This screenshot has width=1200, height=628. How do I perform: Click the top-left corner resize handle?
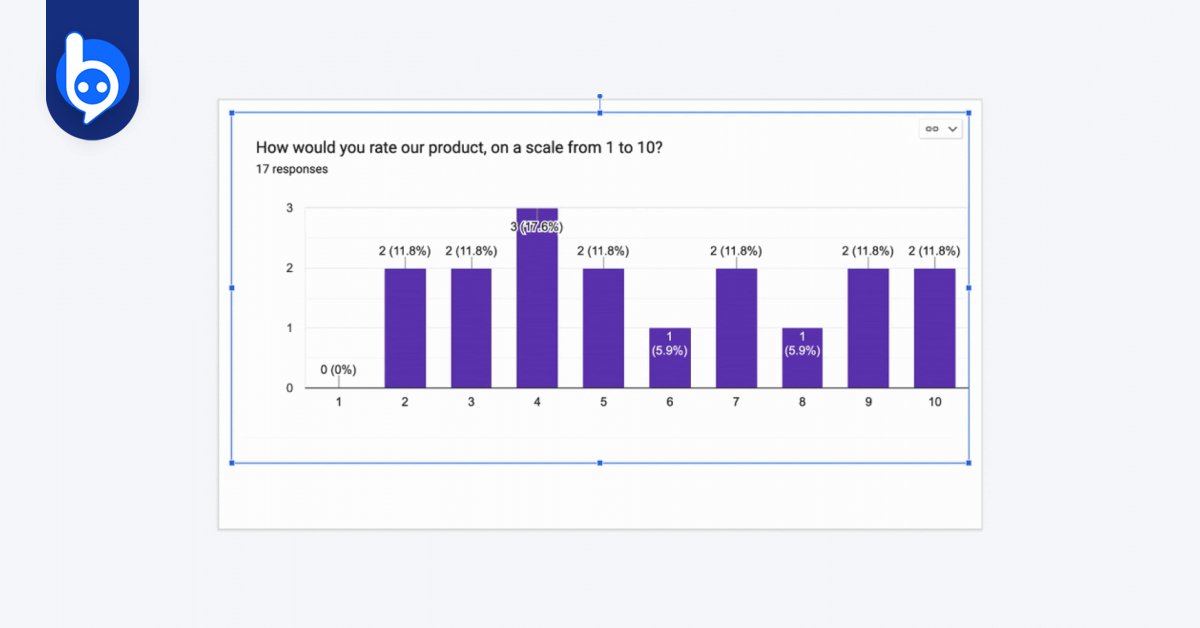click(x=232, y=113)
